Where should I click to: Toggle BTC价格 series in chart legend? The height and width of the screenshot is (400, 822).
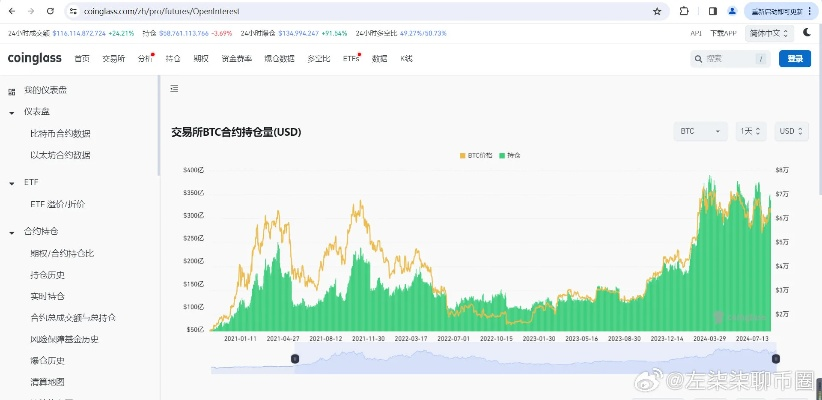click(475, 156)
